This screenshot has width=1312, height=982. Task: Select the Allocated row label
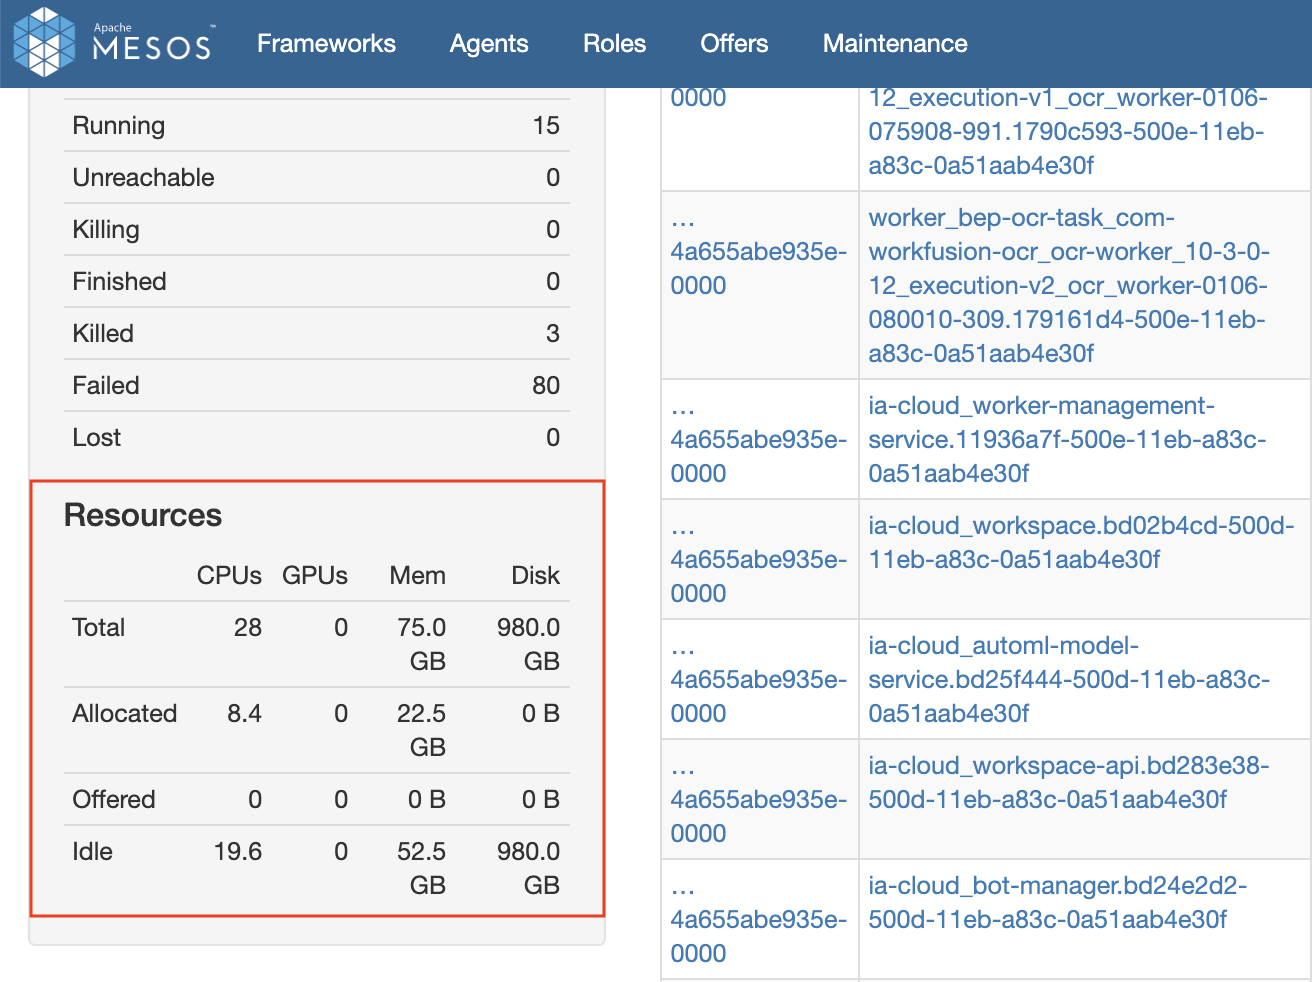(x=125, y=713)
